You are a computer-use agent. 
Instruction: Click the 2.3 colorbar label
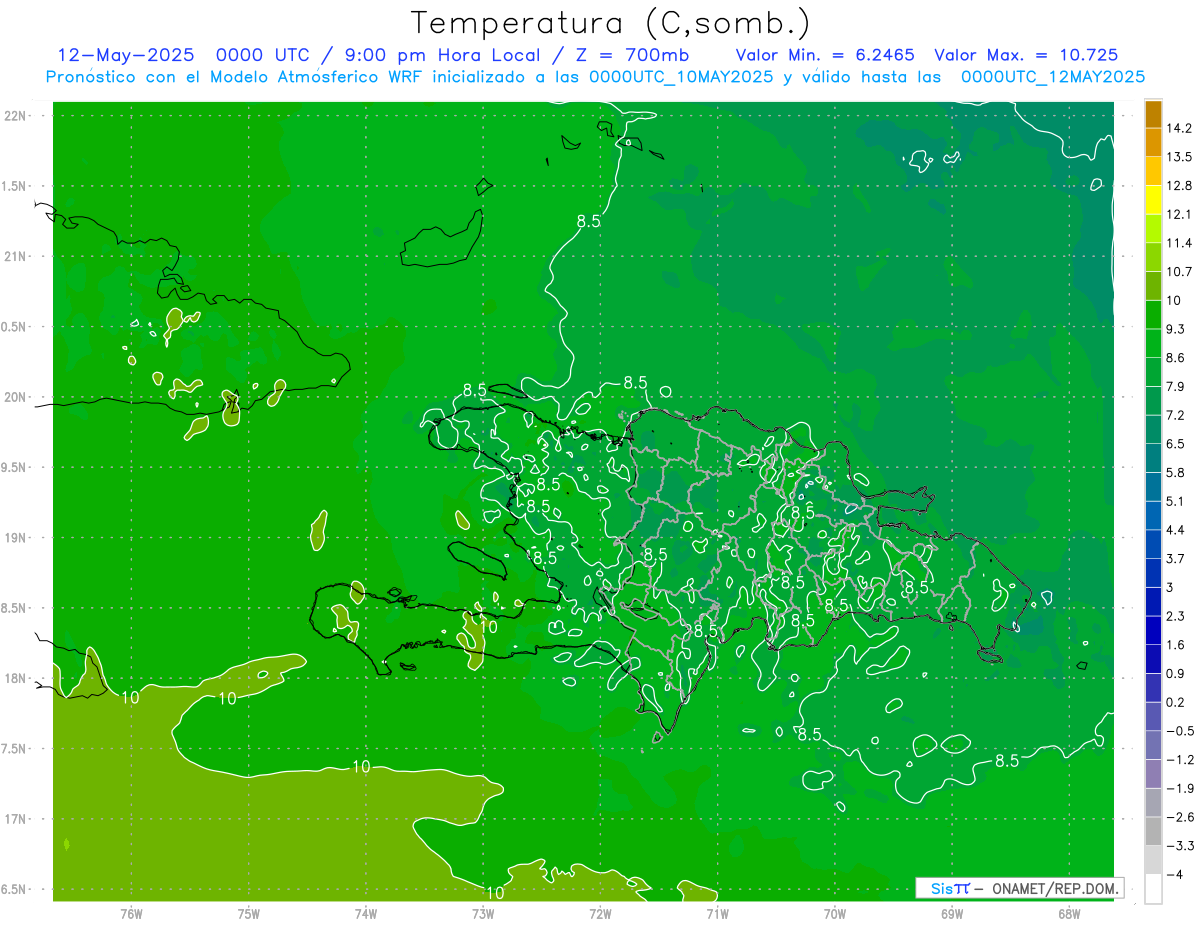click(x=1176, y=616)
